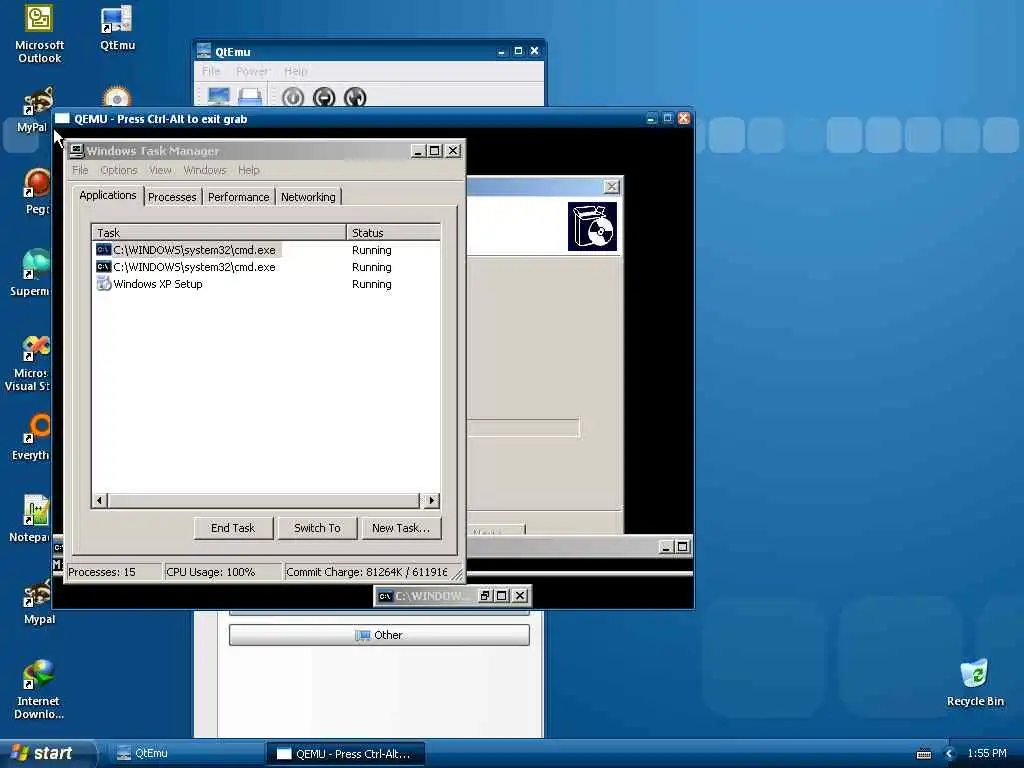Click the restart machine icon in QtEmu toolbar
This screenshot has width=1024, height=768.
(355, 97)
